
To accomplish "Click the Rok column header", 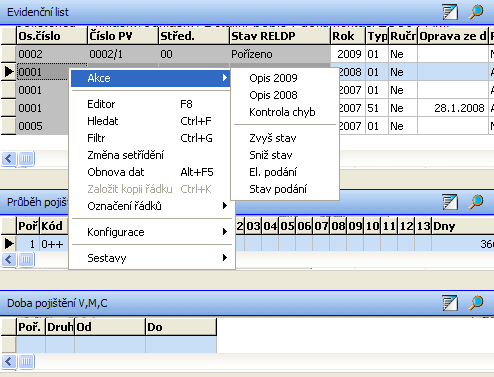I will click(348, 36).
